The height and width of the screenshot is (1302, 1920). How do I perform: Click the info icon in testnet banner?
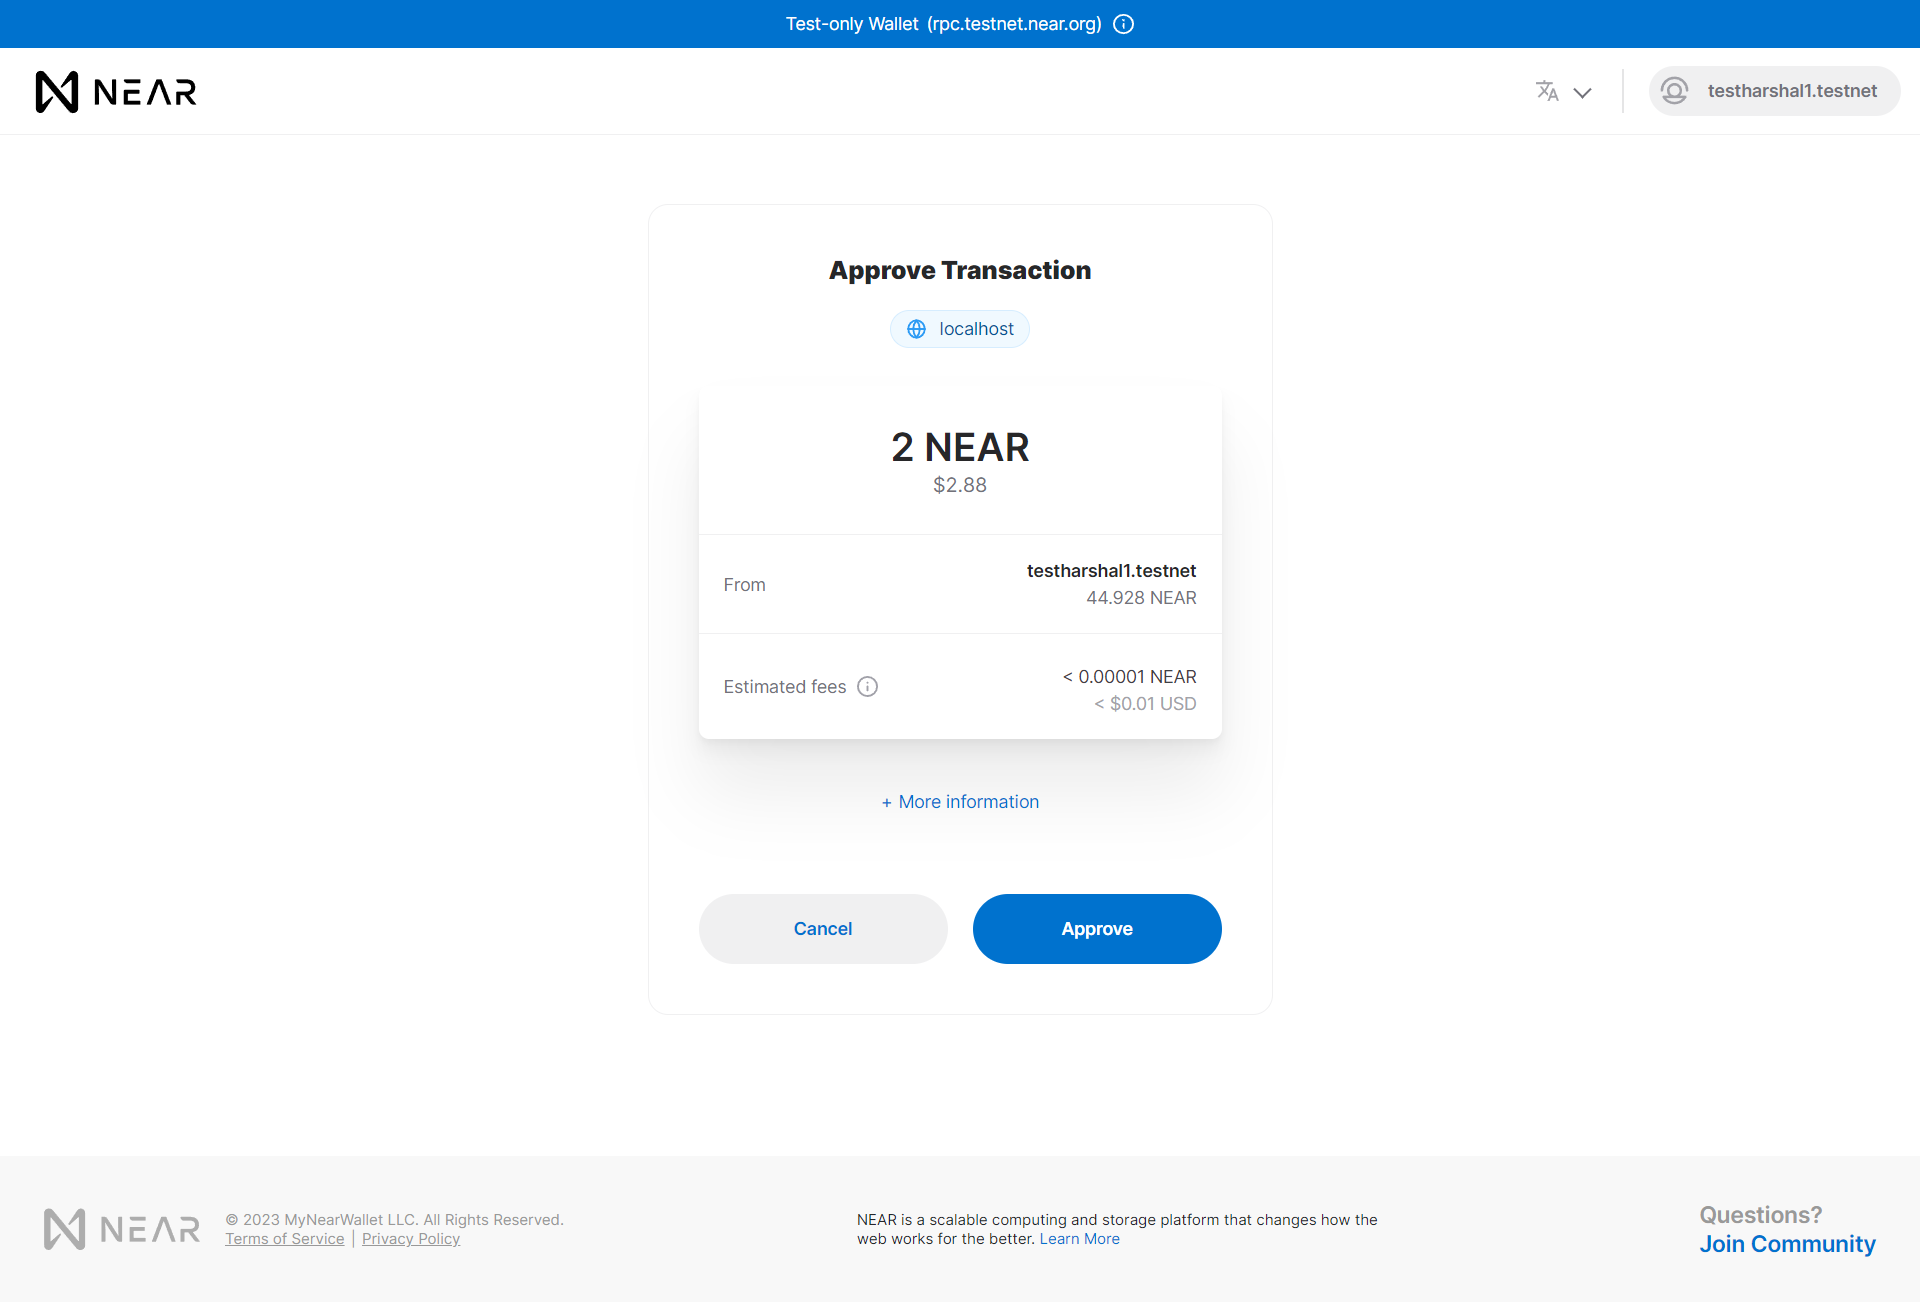[x=1124, y=24]
